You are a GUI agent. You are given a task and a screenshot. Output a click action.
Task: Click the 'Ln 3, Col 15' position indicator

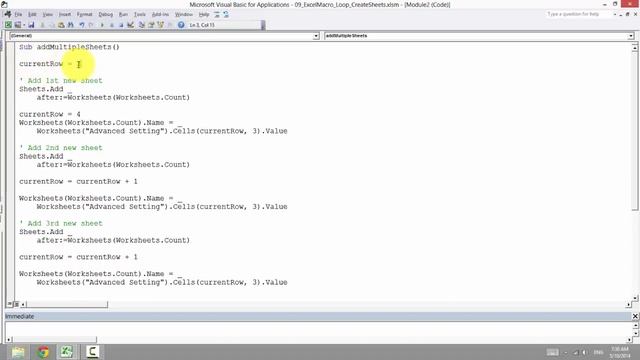(202, 25)
